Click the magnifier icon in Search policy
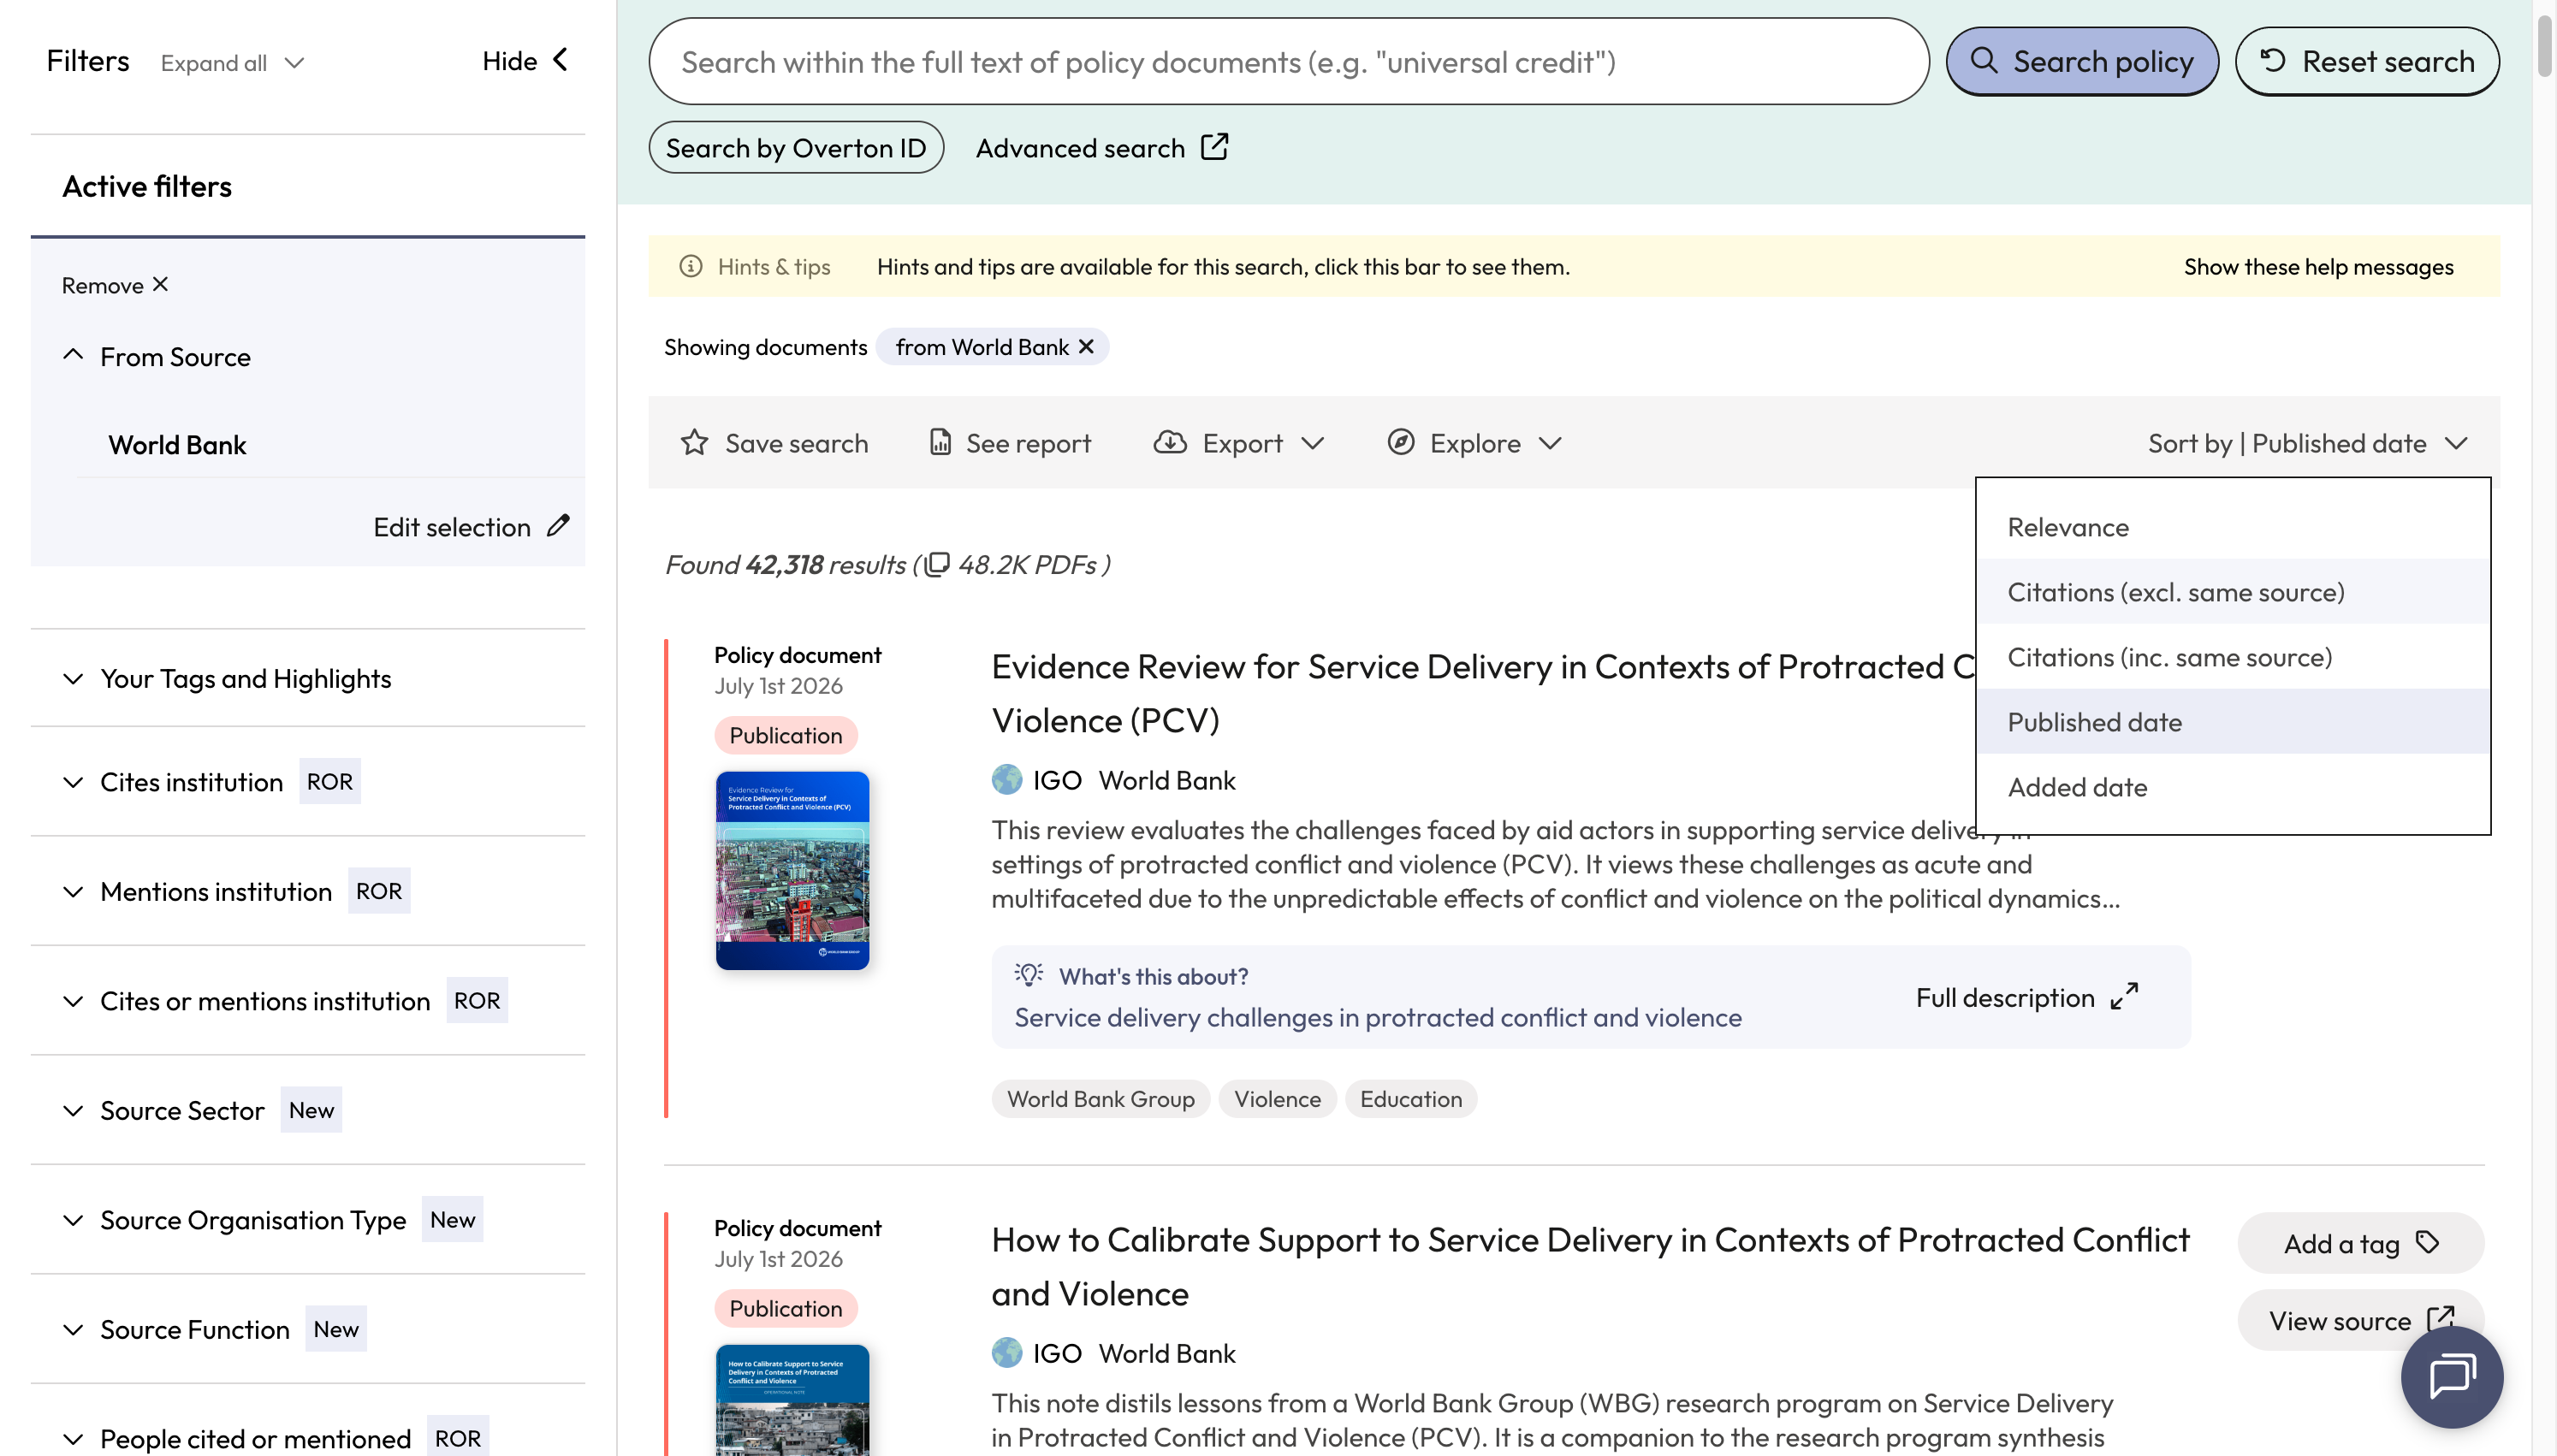This screenshot has width=2557, height=1456. [1984, 61]
